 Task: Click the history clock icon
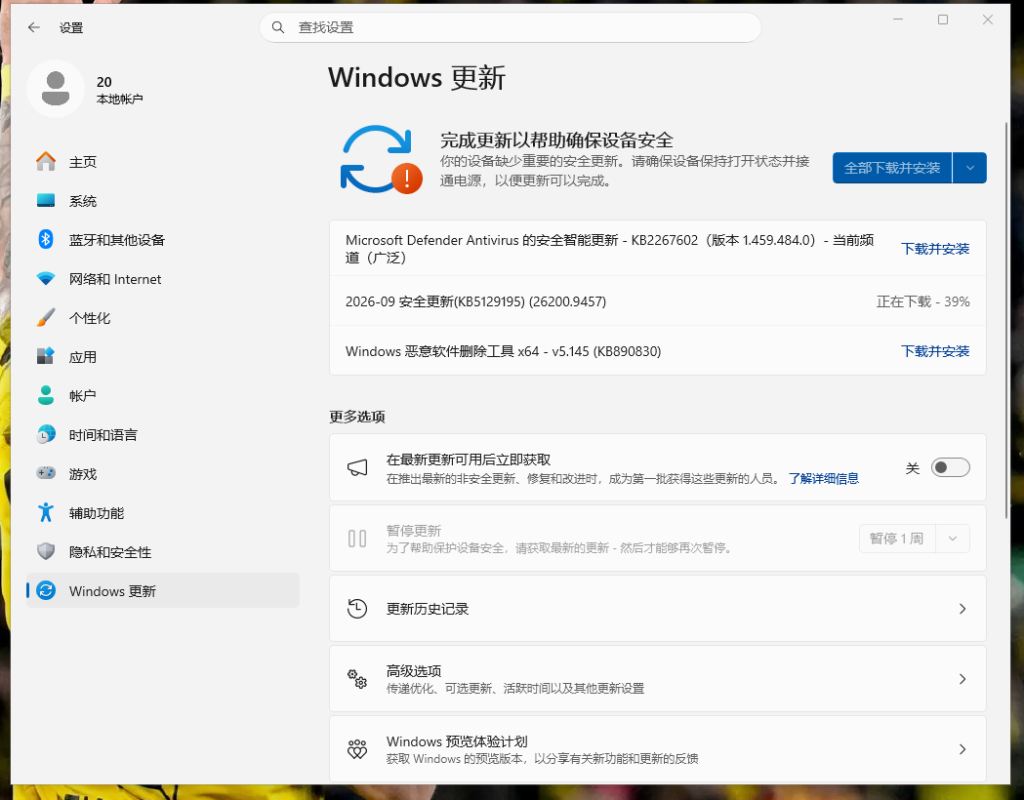click(x=357, y=609)
